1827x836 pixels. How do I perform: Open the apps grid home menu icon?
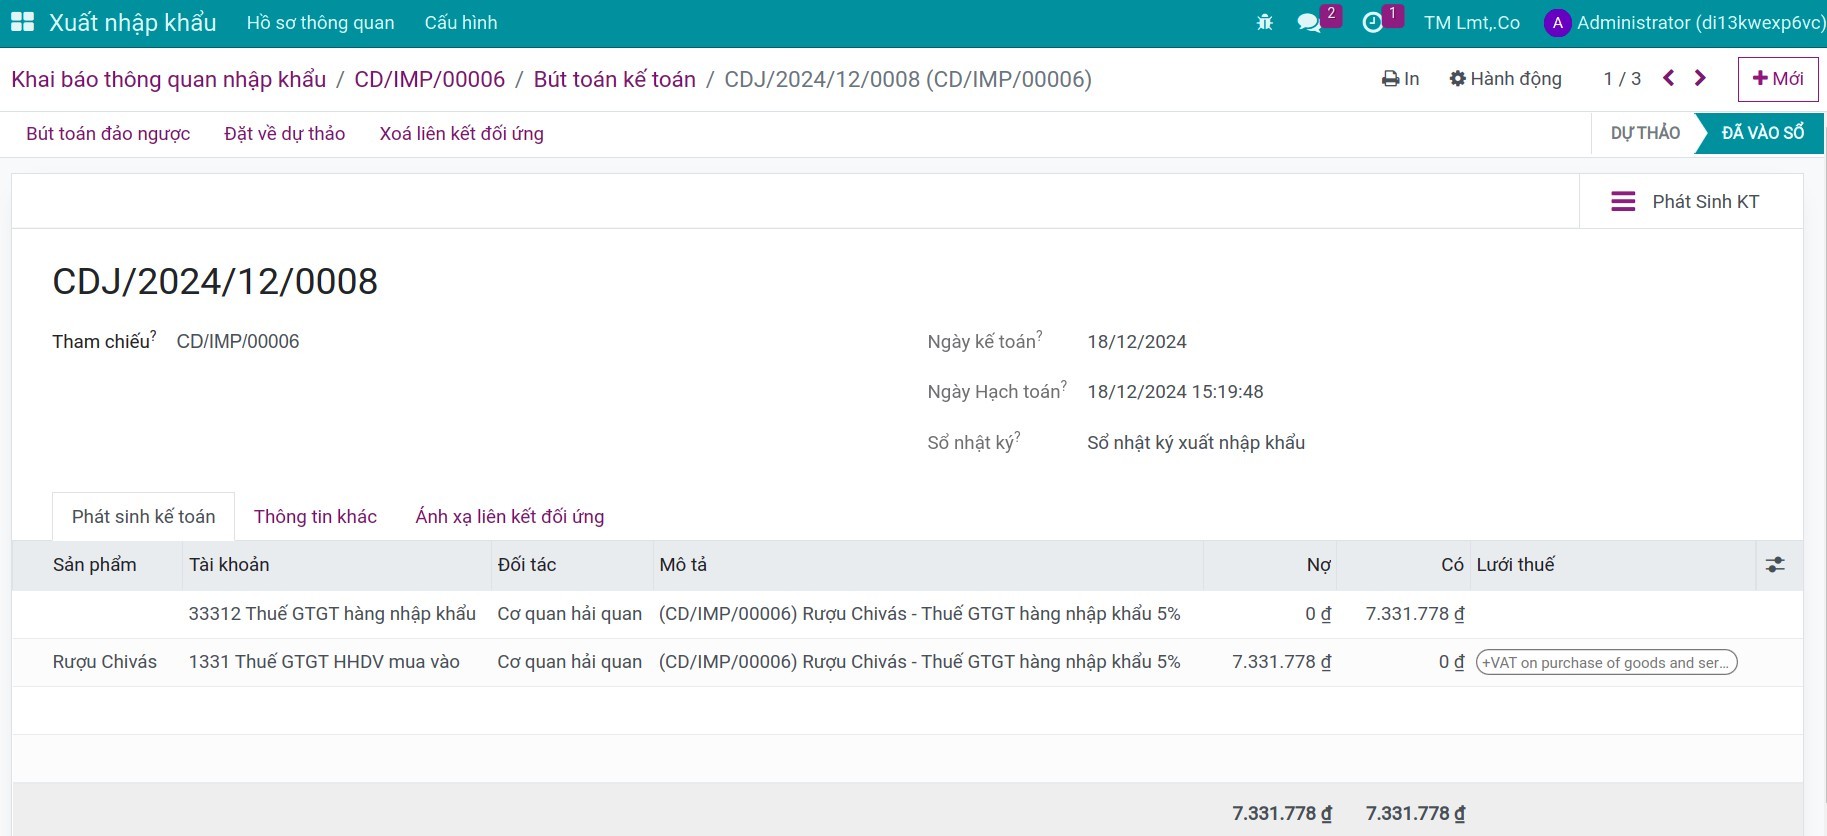[22, 22]
